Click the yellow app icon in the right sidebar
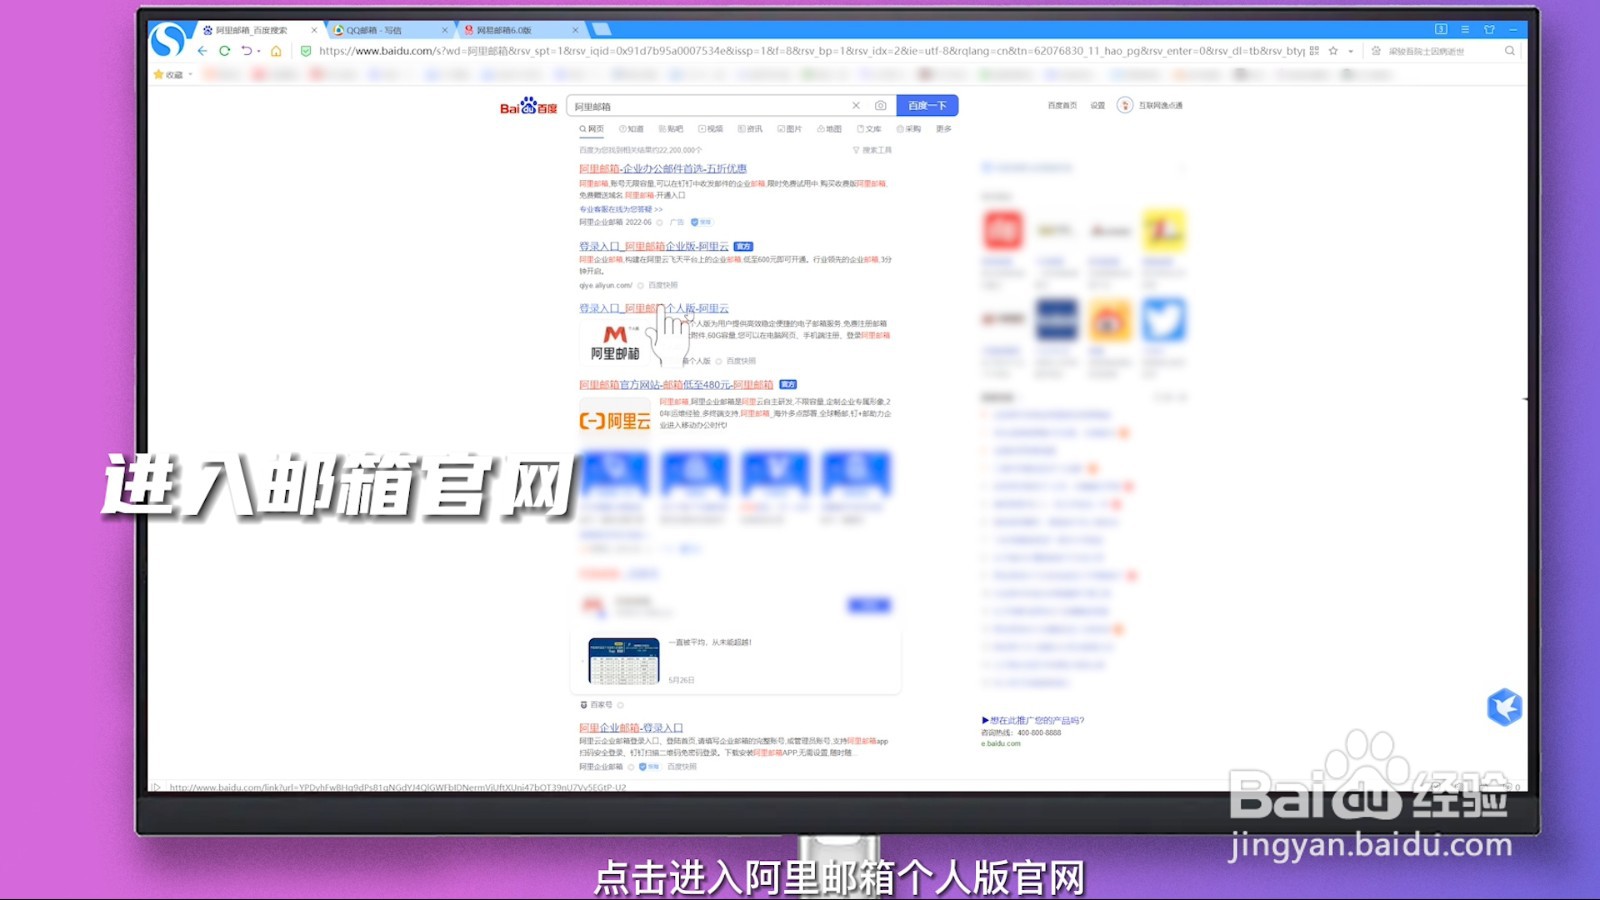Screen dimensions: 1600x900 [x=1164, y=231]
